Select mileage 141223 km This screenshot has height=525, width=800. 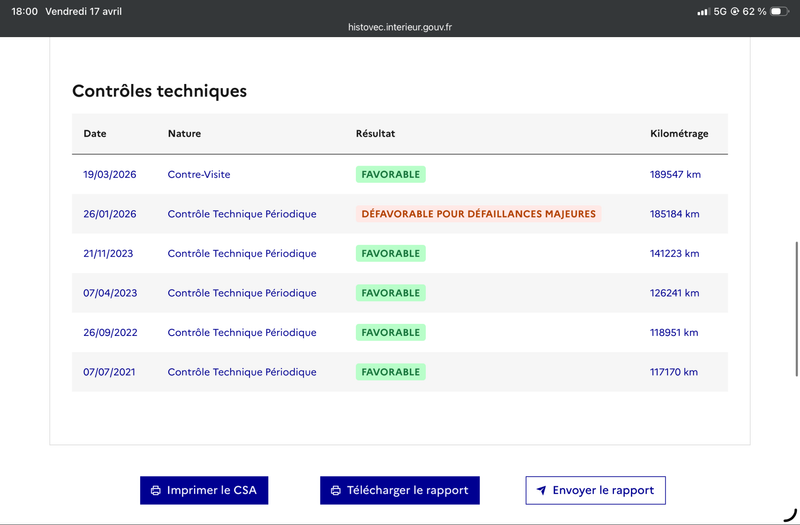point(674,254)
